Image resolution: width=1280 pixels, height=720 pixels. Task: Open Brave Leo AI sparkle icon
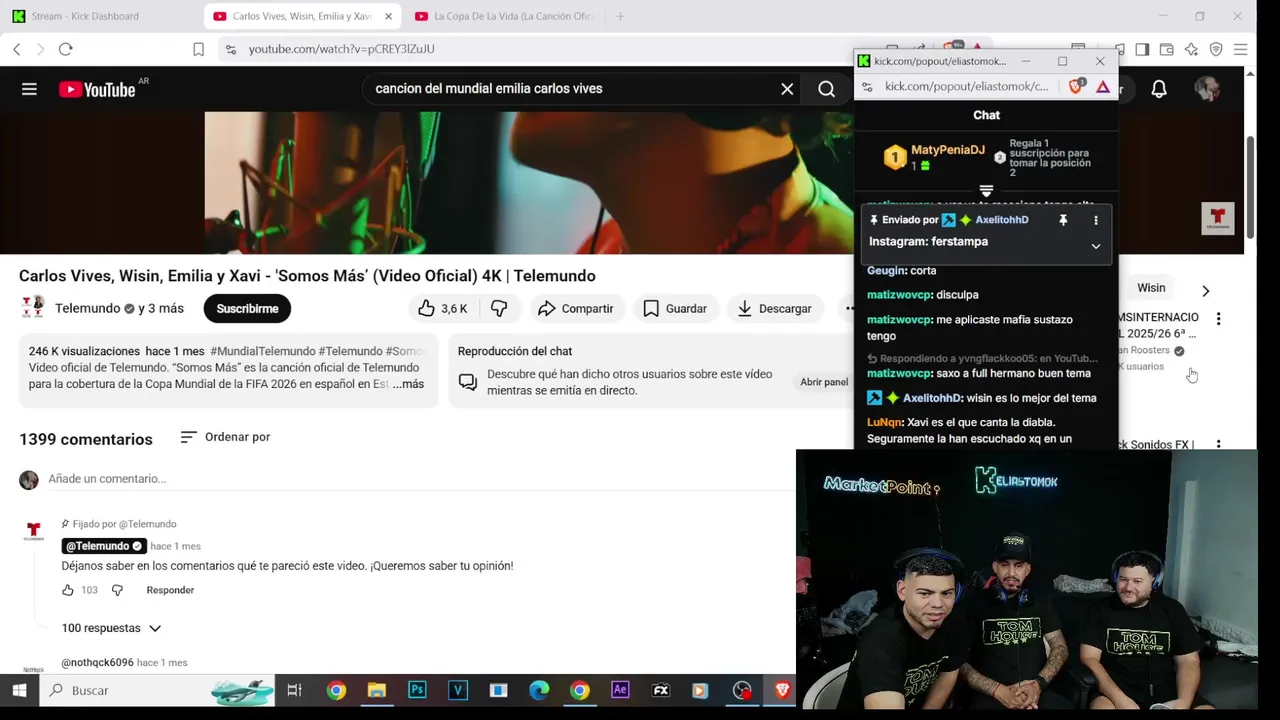click(x=1191, y=49)
